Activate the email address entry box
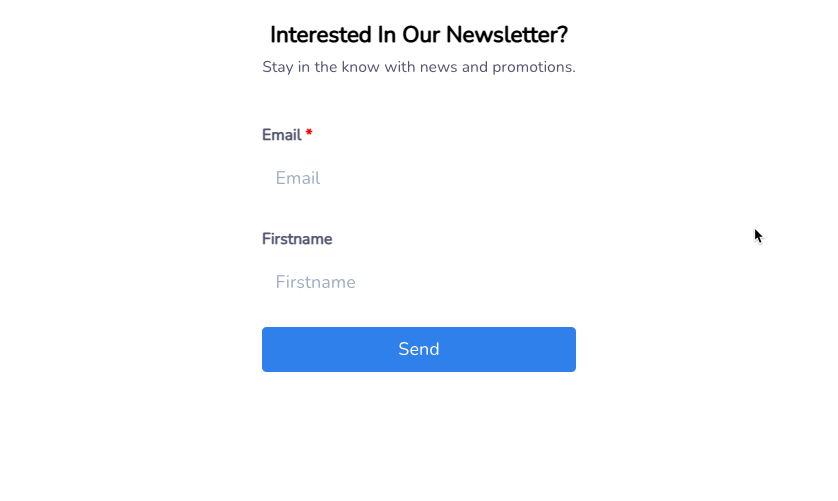 [x=418, y=178]
